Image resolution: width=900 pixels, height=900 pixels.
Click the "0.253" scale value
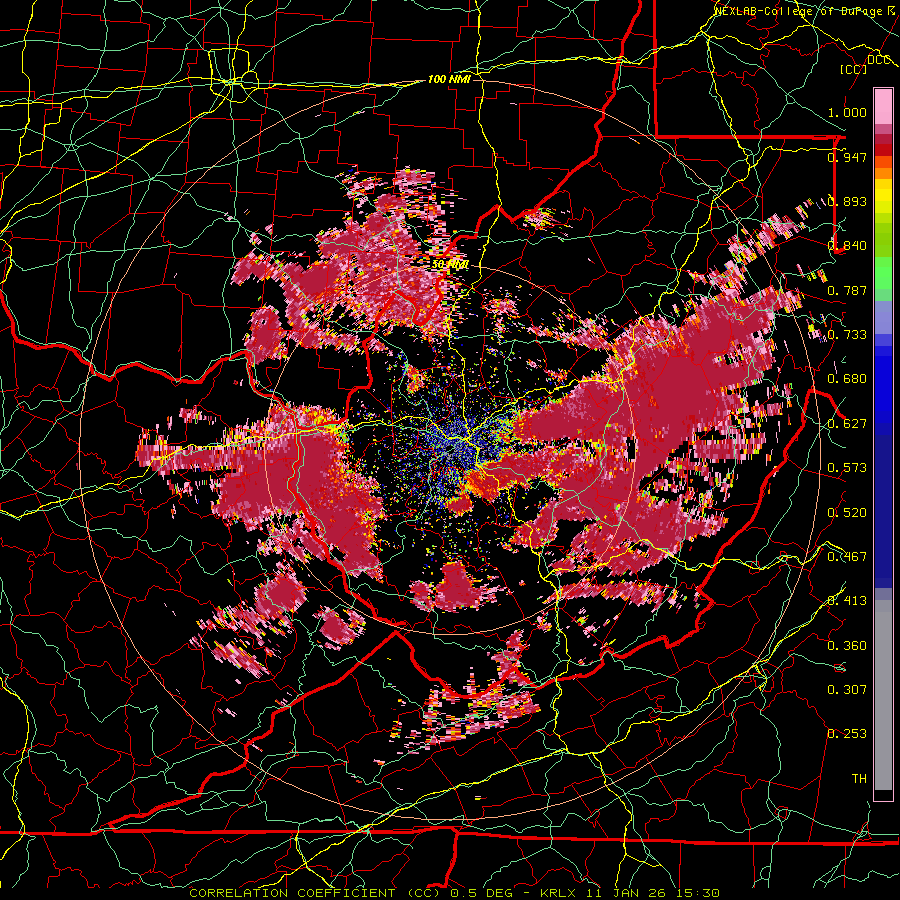(x=847, y=734)
